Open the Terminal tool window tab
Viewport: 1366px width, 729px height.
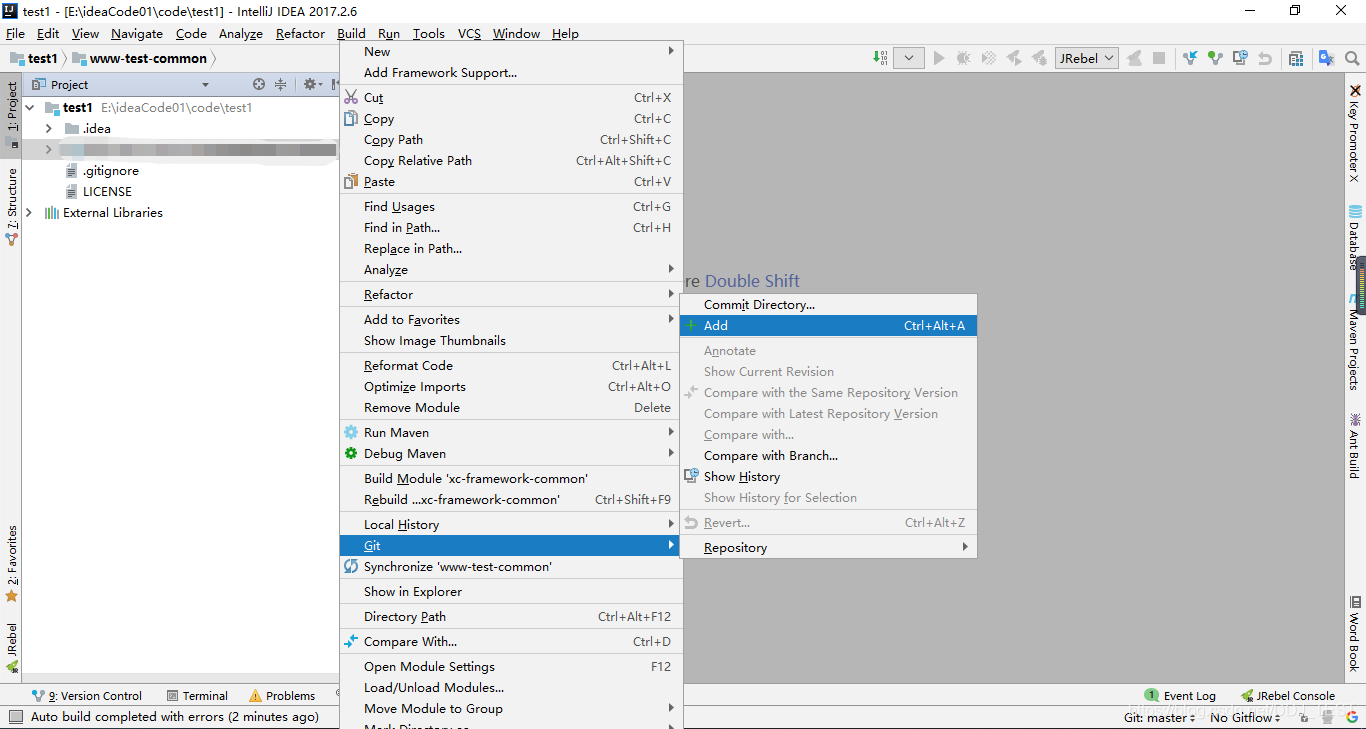197,695
